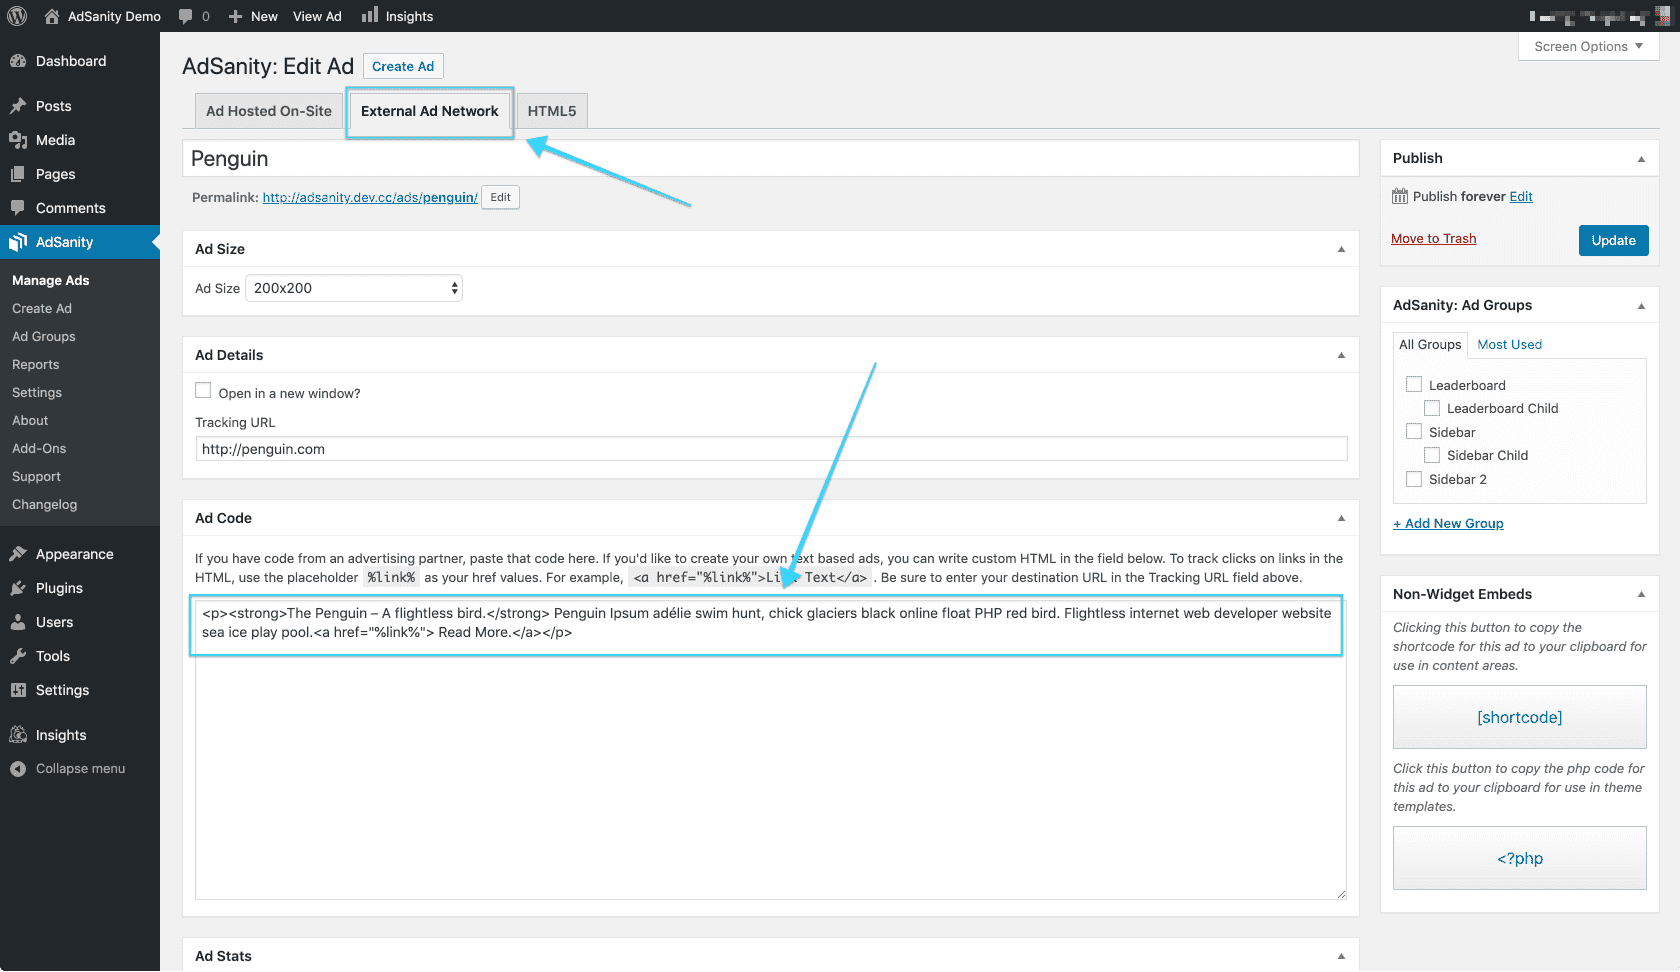The height and width of the screenshot is (972, 1680).
Task: Click the Settings sliders icon in sidebar
Action: click(x=18, y=690)
